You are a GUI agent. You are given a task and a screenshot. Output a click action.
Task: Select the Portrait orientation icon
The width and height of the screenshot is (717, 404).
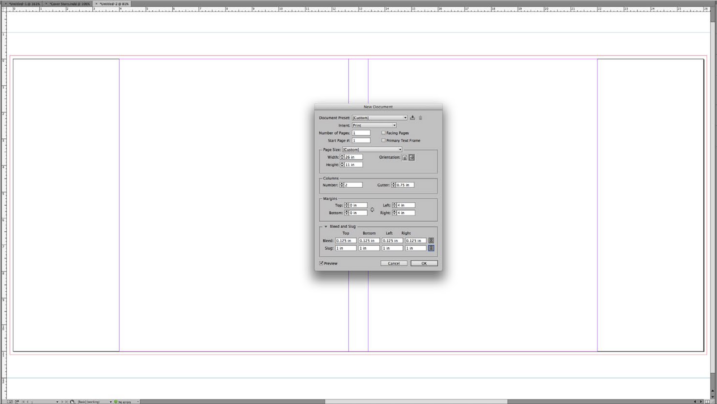pyautogui.click(x=405, y=157)
